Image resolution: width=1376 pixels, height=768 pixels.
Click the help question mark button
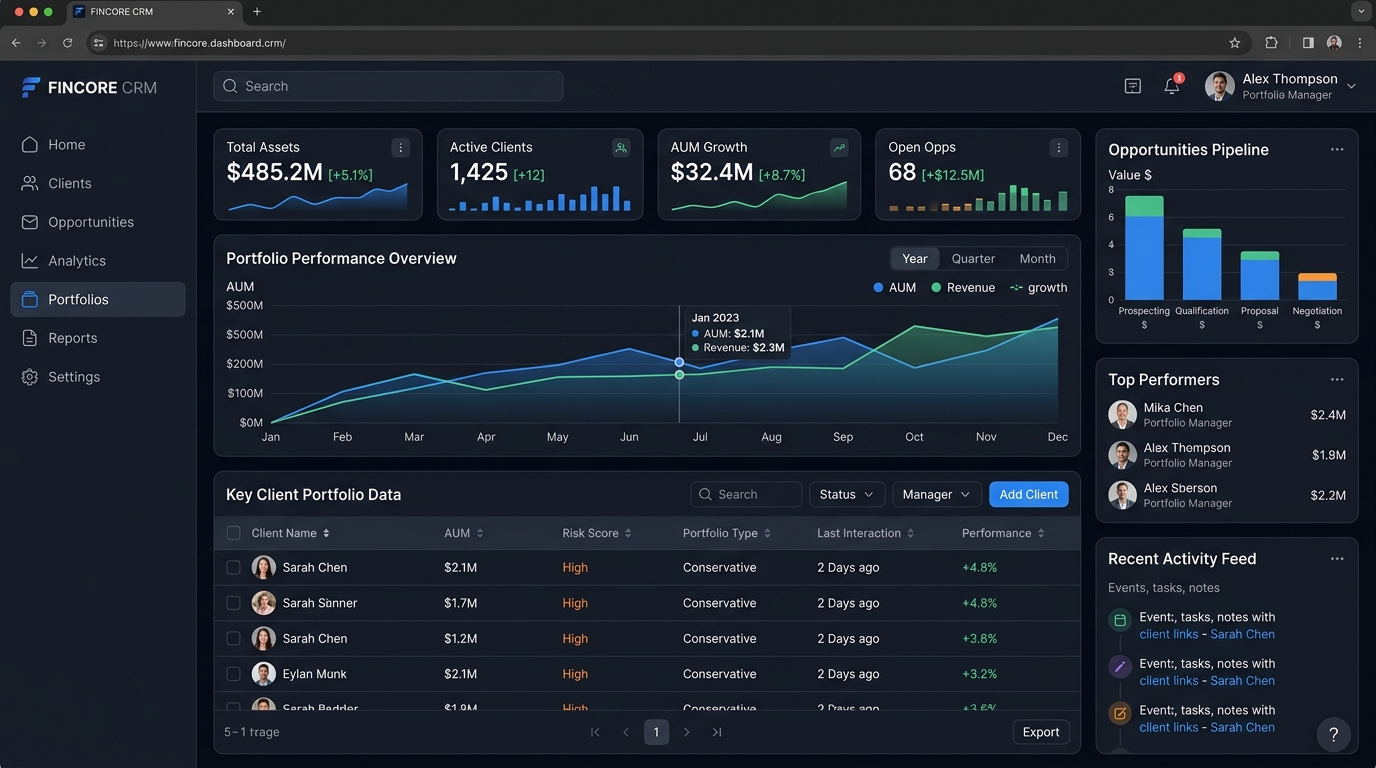1334,735
